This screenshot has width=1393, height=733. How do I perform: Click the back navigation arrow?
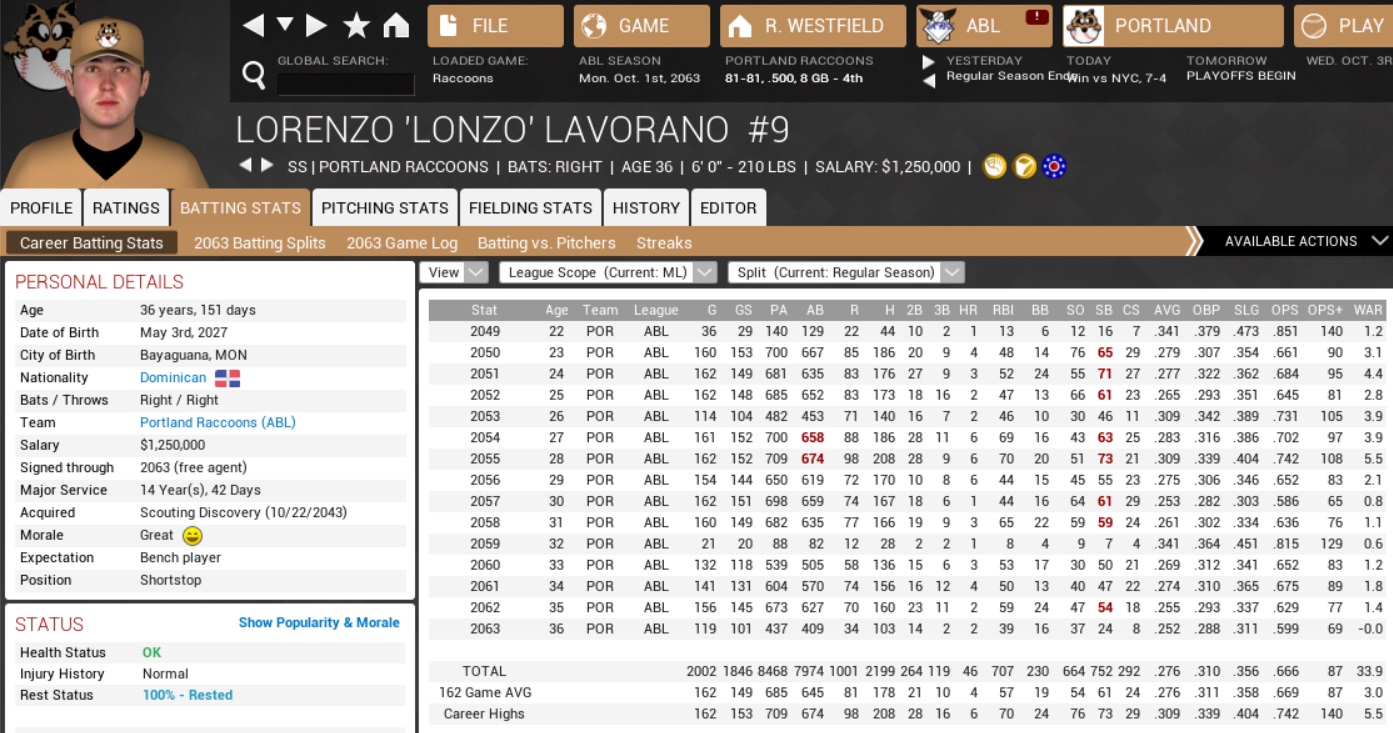(254, 26)
